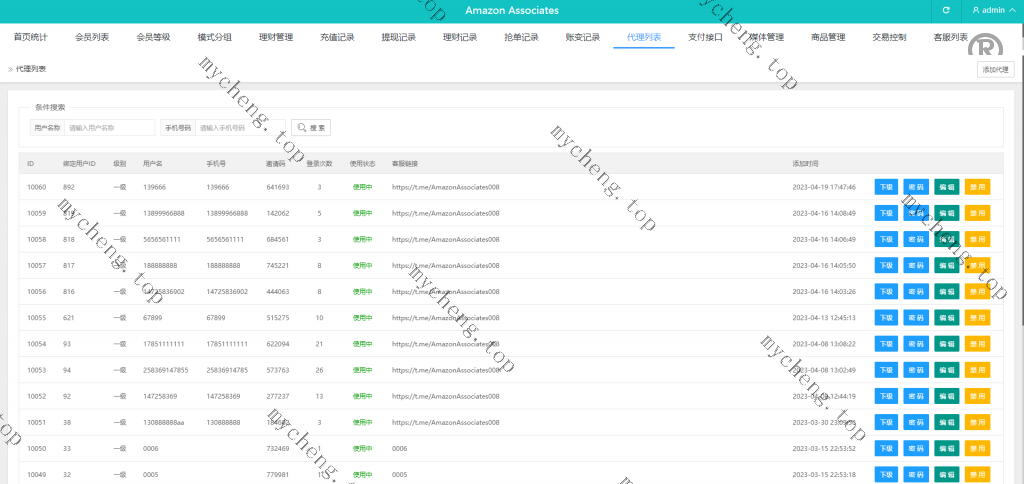Focus the 用户名称 search input field
Image resolution: width=1024 pixels, height=484 pixels.
pos(110,128)
